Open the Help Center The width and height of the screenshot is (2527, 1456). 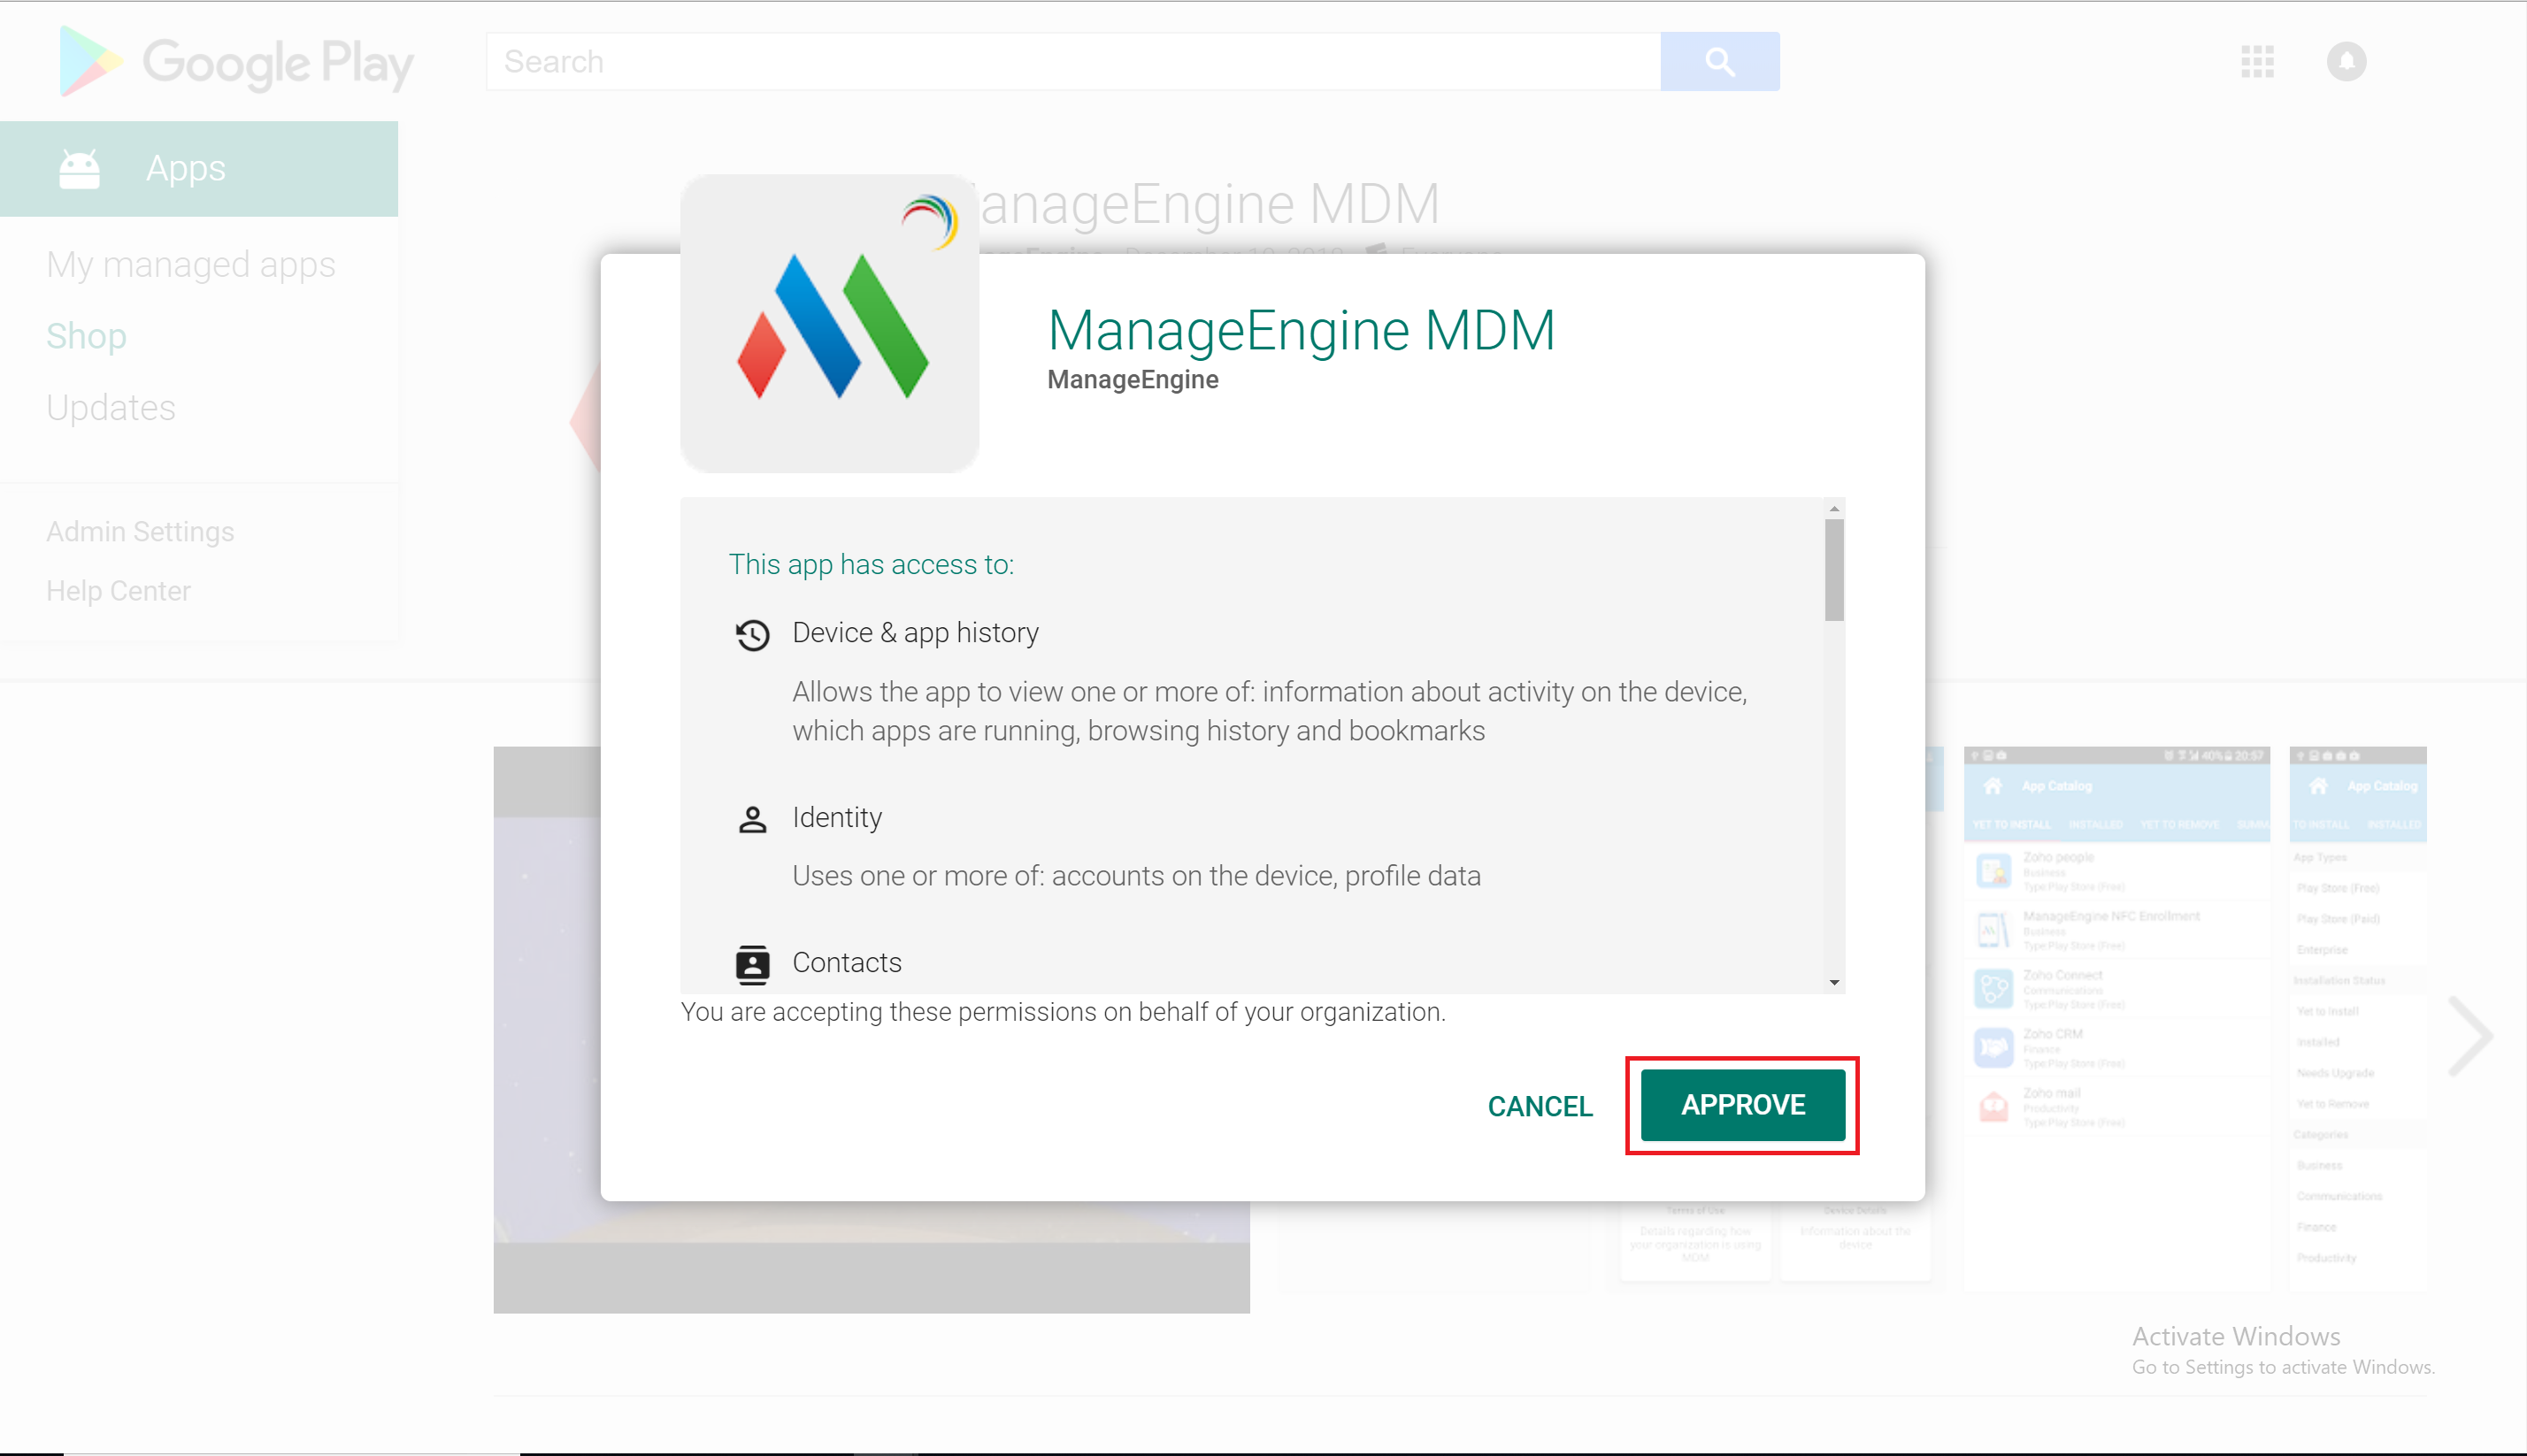point(118,590)
